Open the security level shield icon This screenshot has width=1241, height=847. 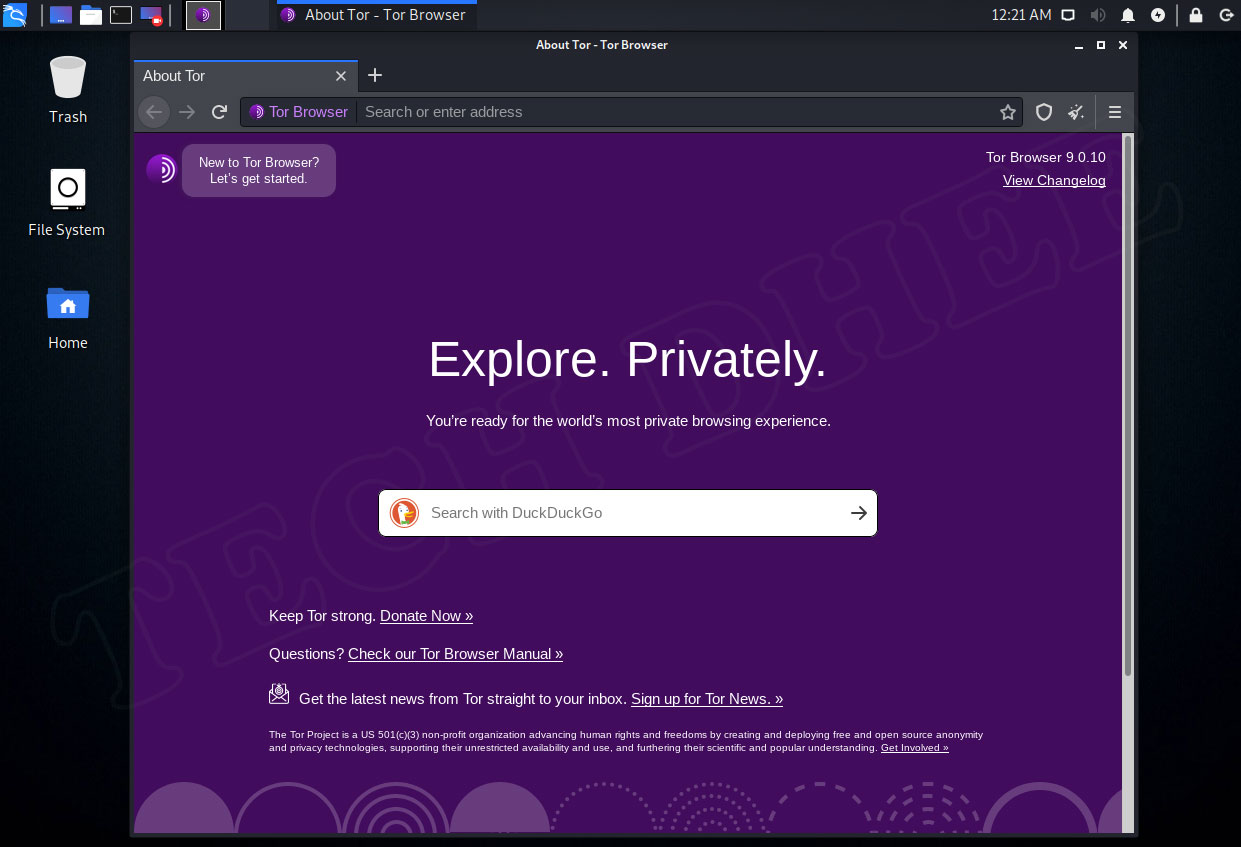click(x=1044, y=112)
